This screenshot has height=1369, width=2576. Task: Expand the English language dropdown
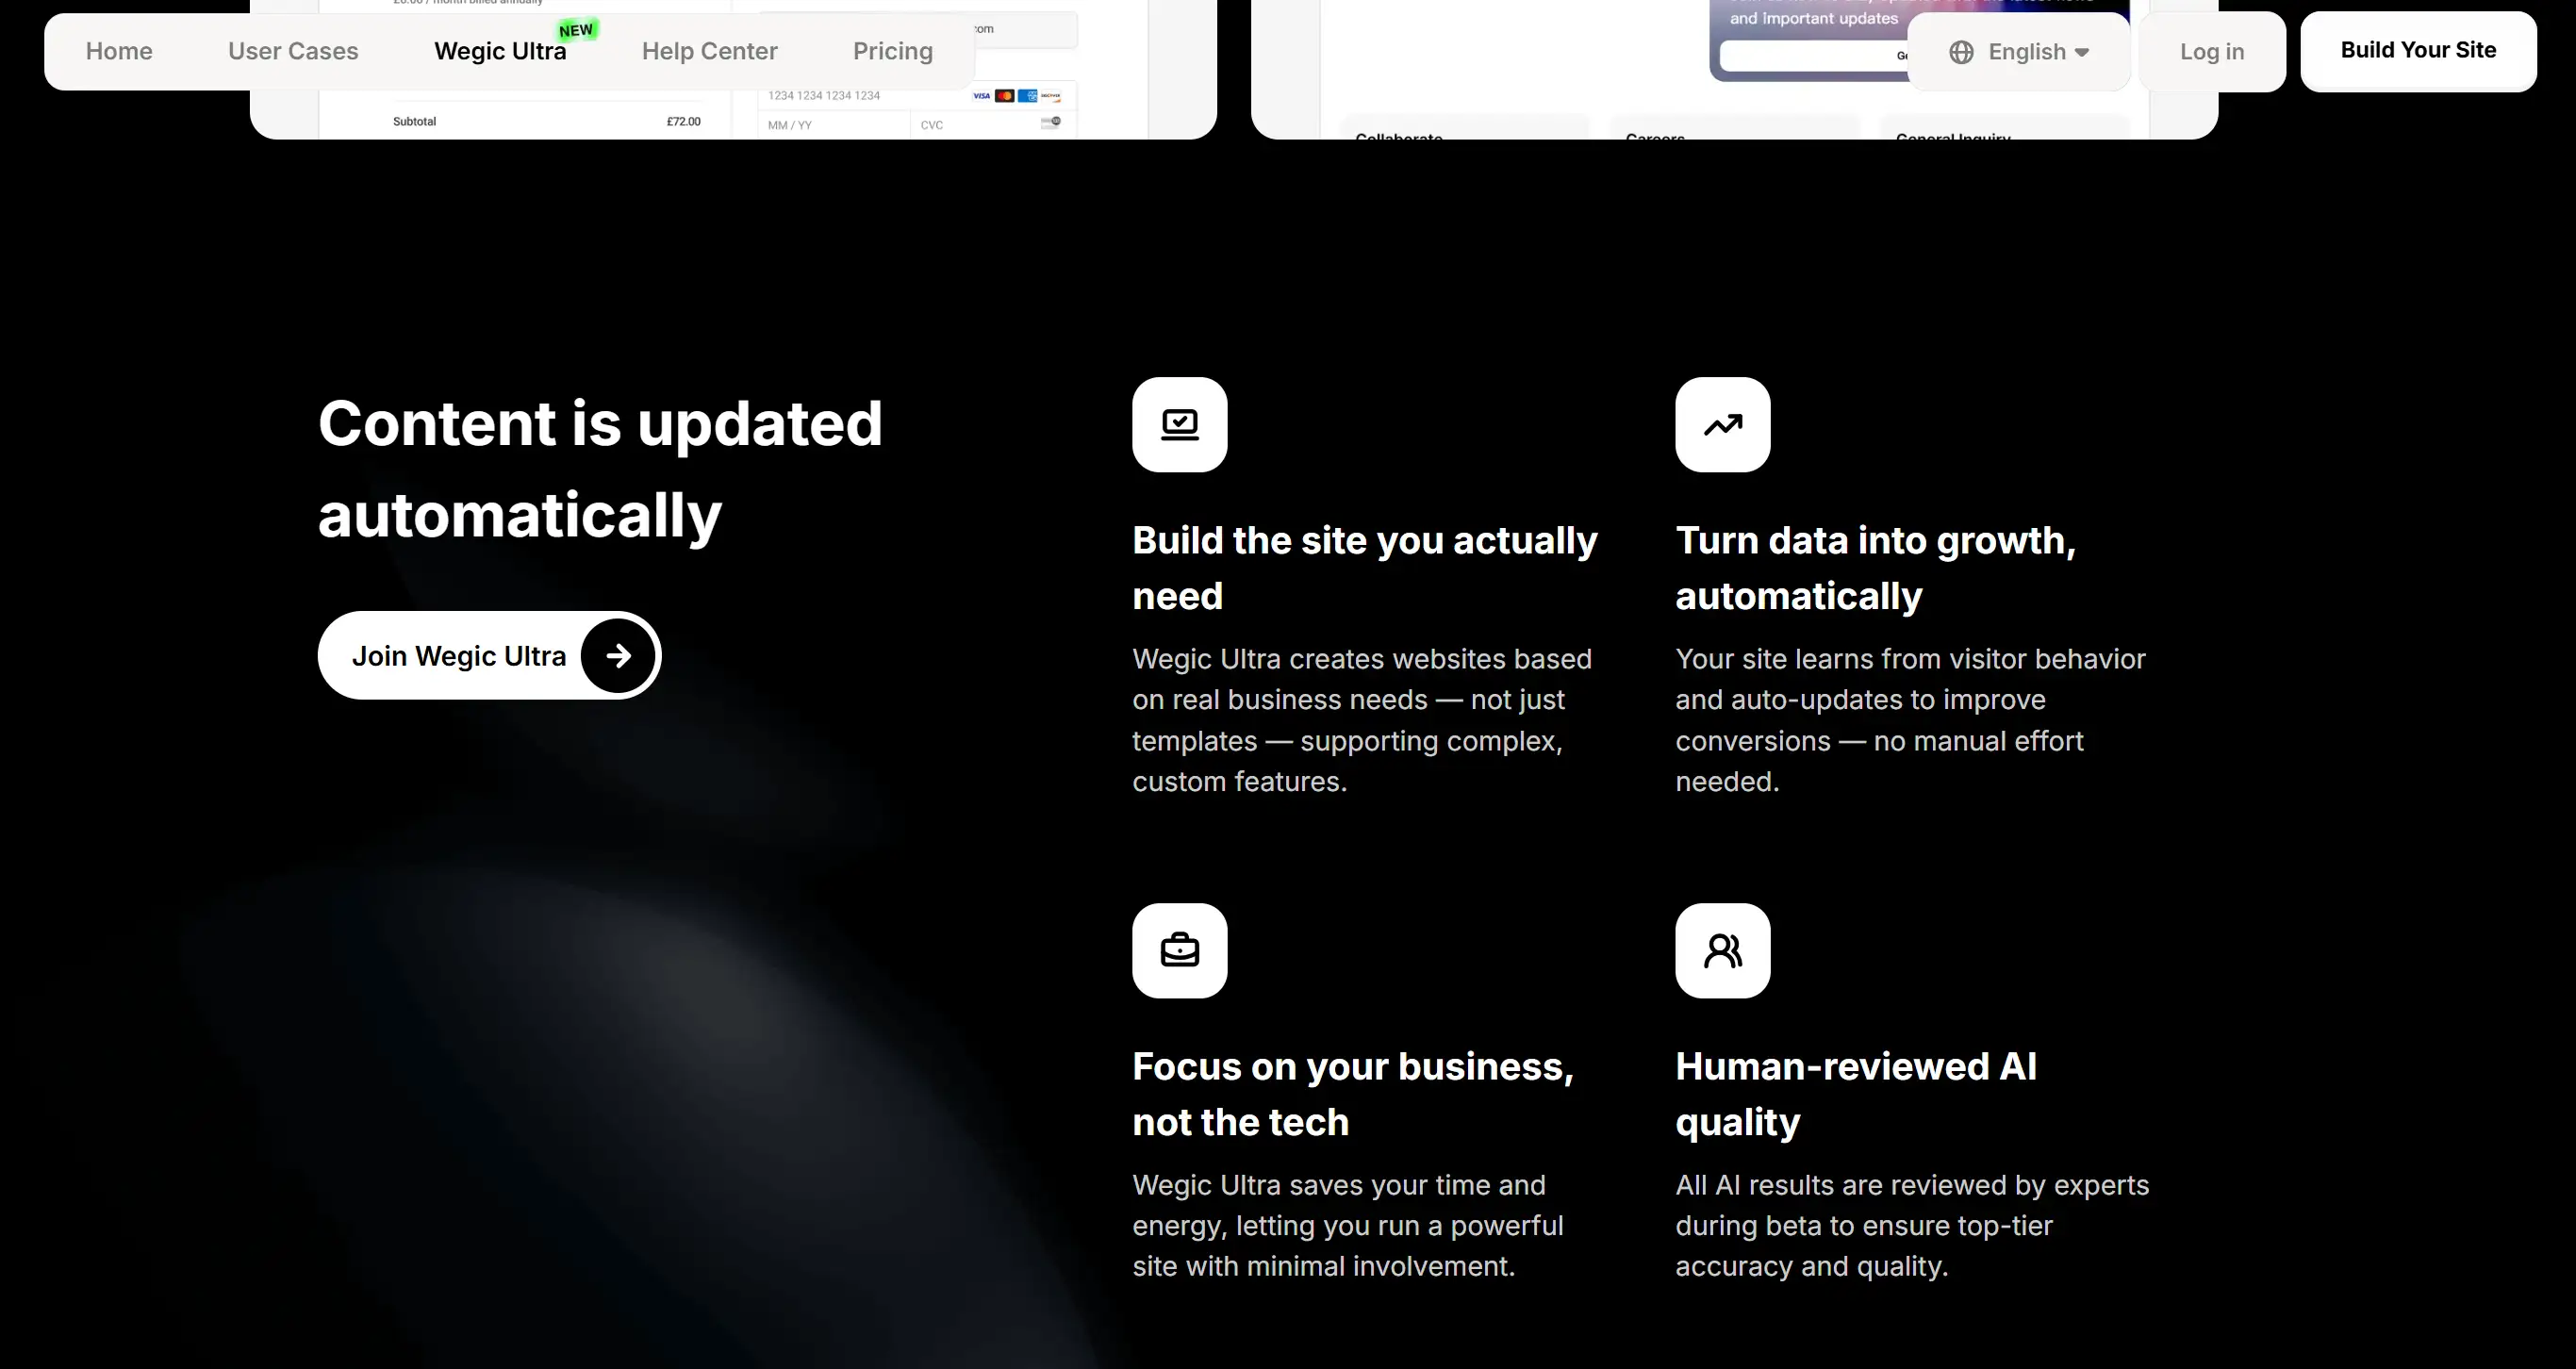click(2019, 52)
